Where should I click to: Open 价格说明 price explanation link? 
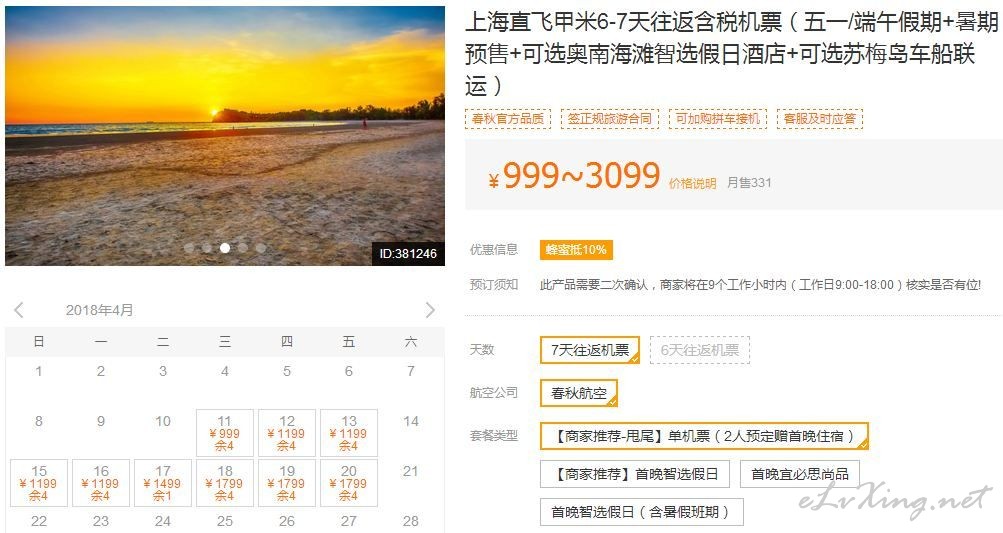point(692,184)
